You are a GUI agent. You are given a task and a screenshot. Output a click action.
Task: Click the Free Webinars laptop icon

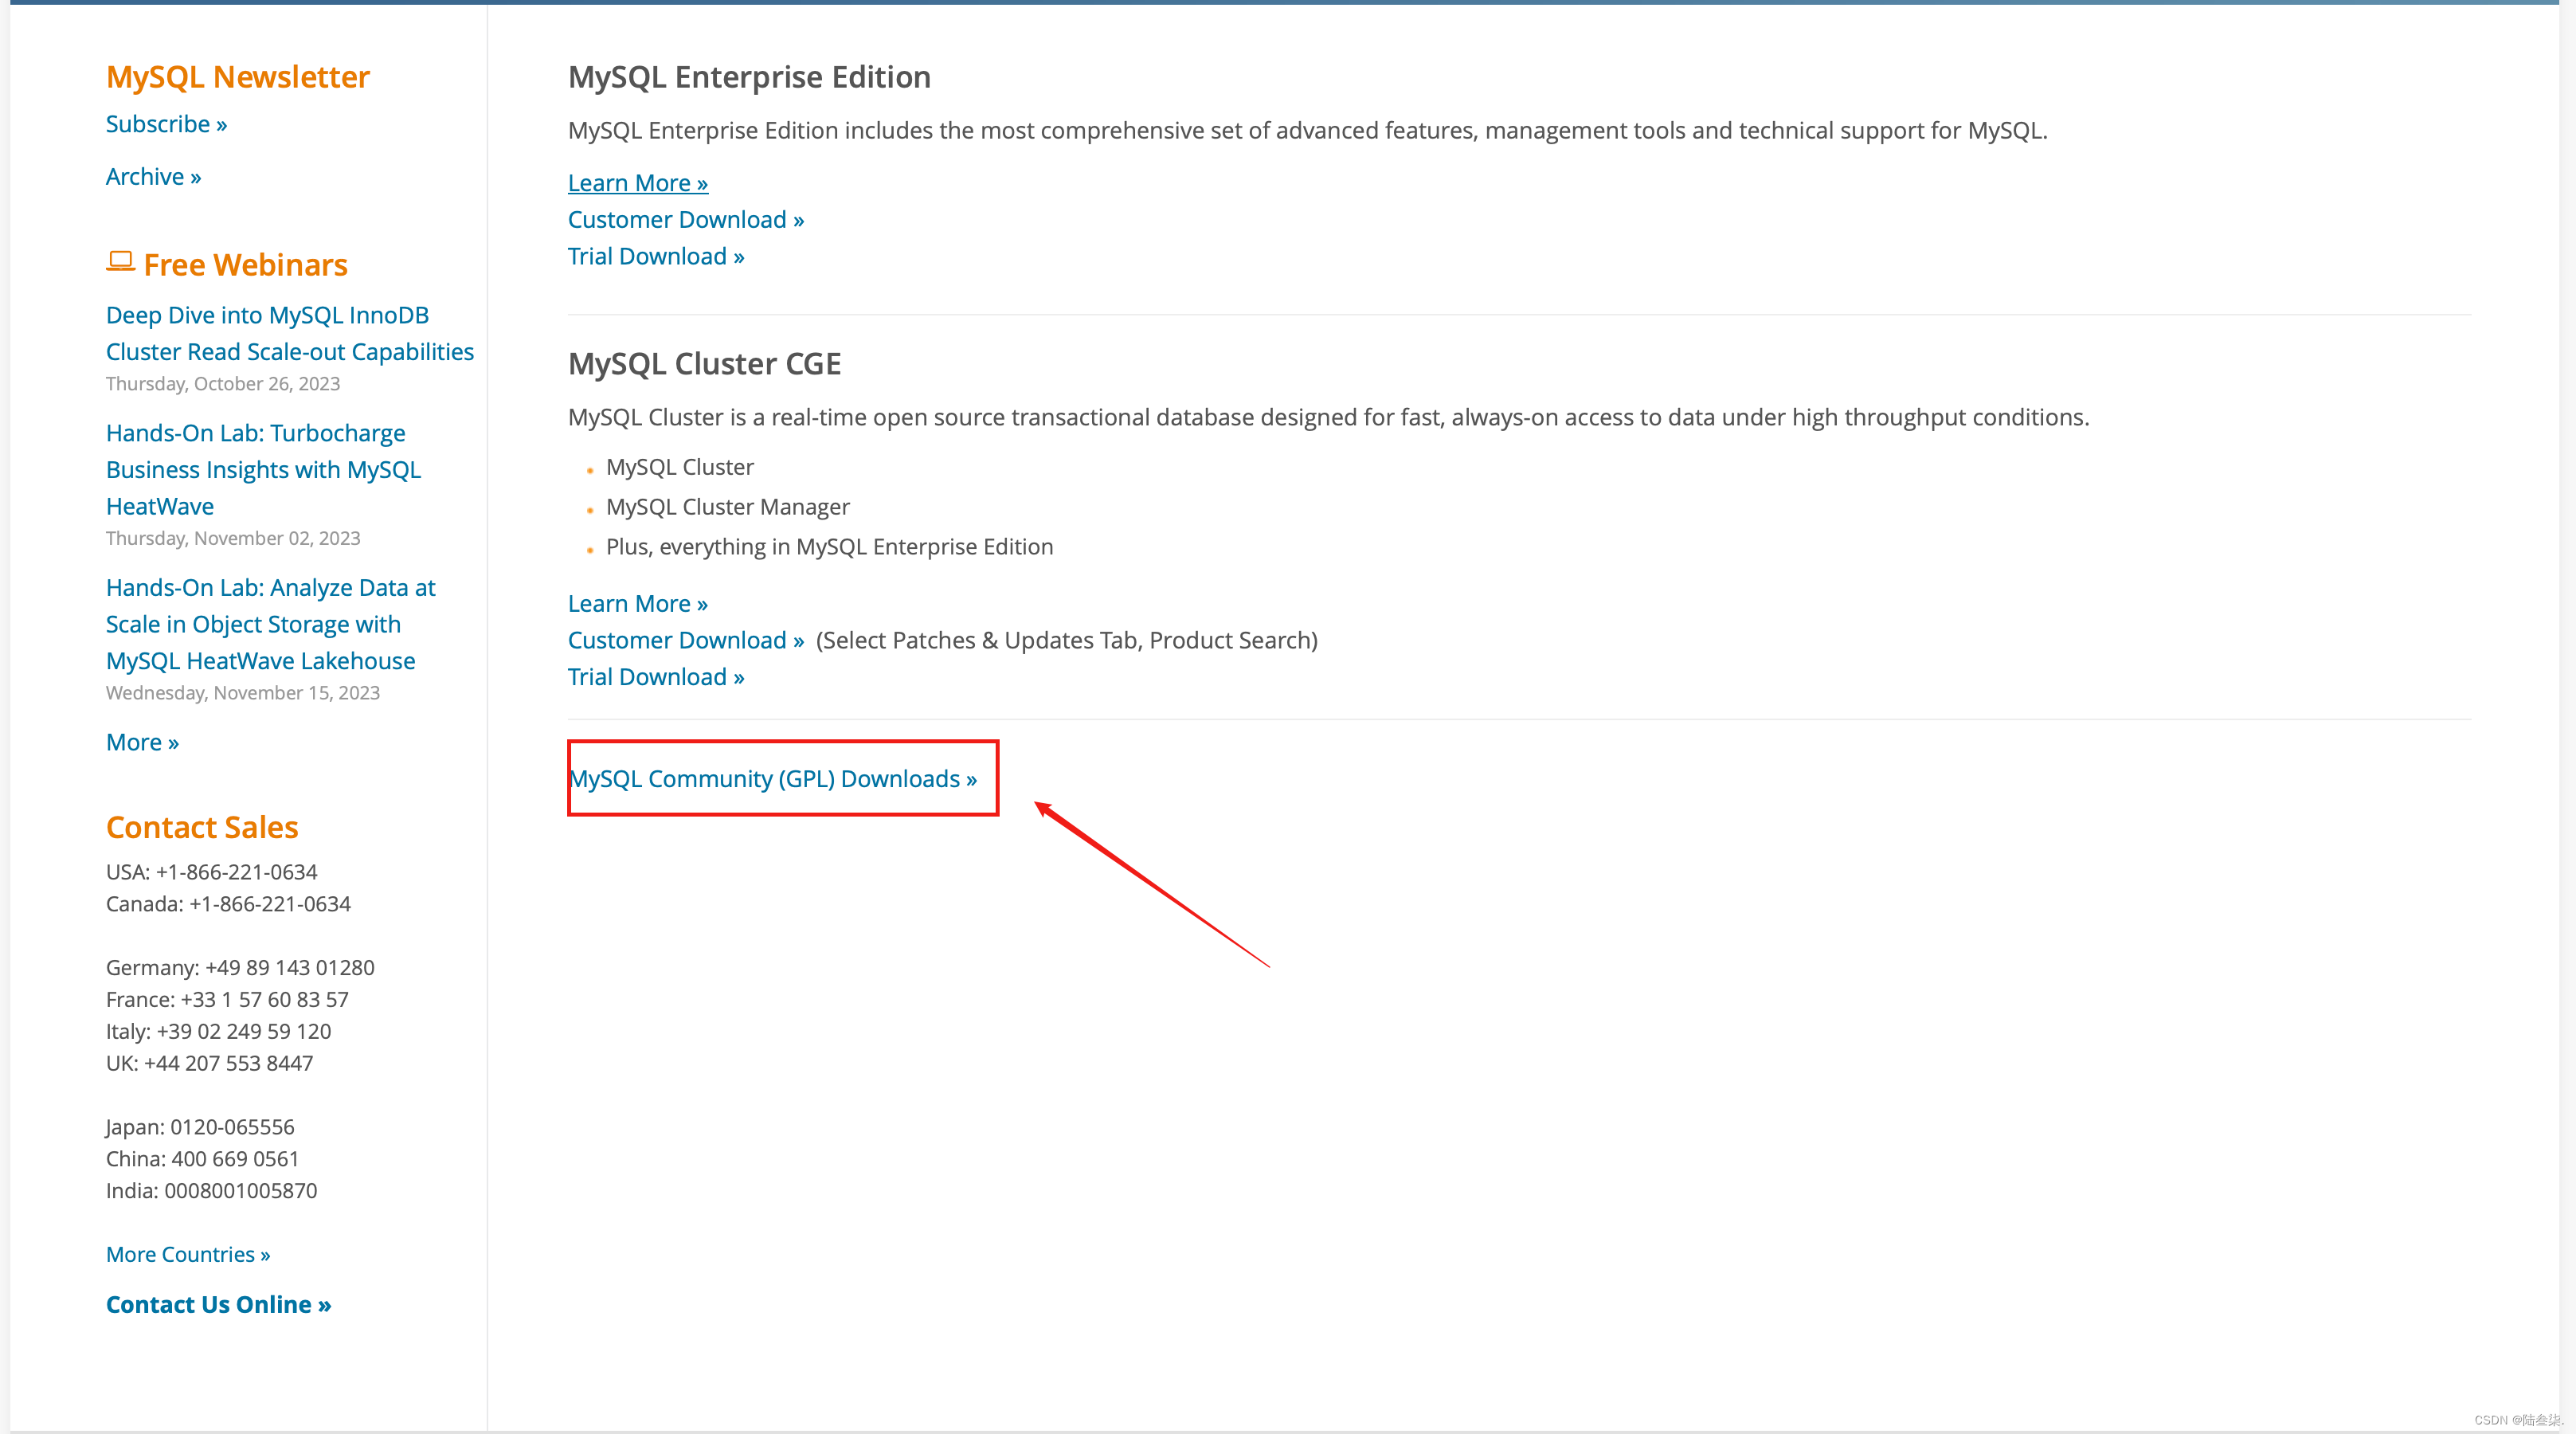point(120,262)
